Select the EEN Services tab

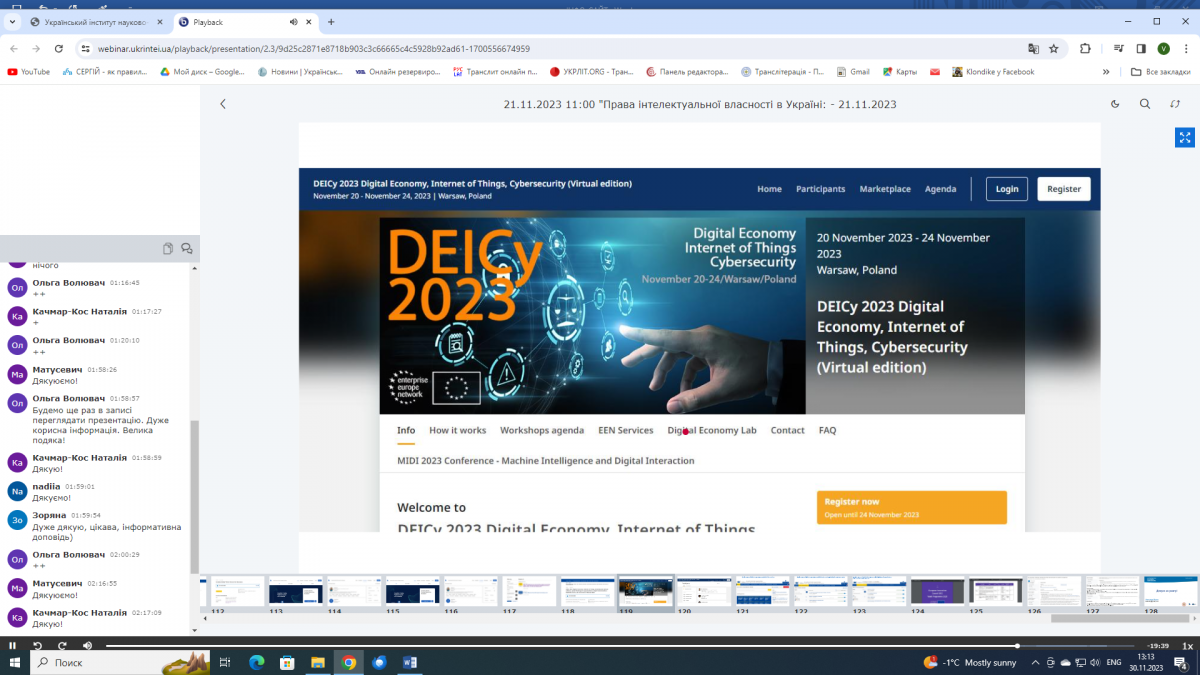tap(625, 431)
